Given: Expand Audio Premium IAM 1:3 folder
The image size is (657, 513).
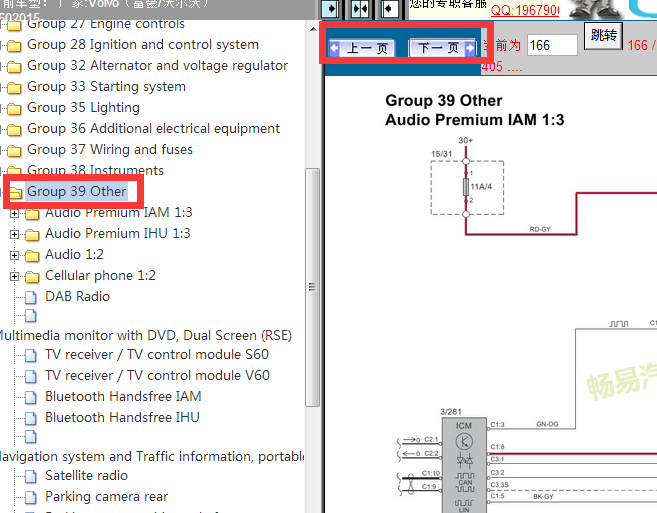Looking at the screenshot, I should click(x=14, y=213).
